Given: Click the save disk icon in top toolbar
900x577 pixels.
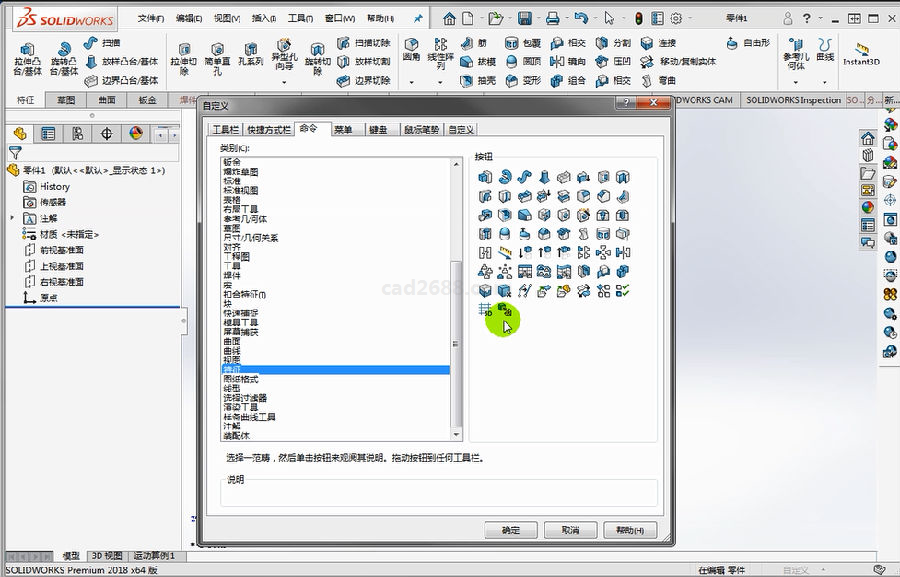Looking at the screenshot, I should tap(525, 18).
